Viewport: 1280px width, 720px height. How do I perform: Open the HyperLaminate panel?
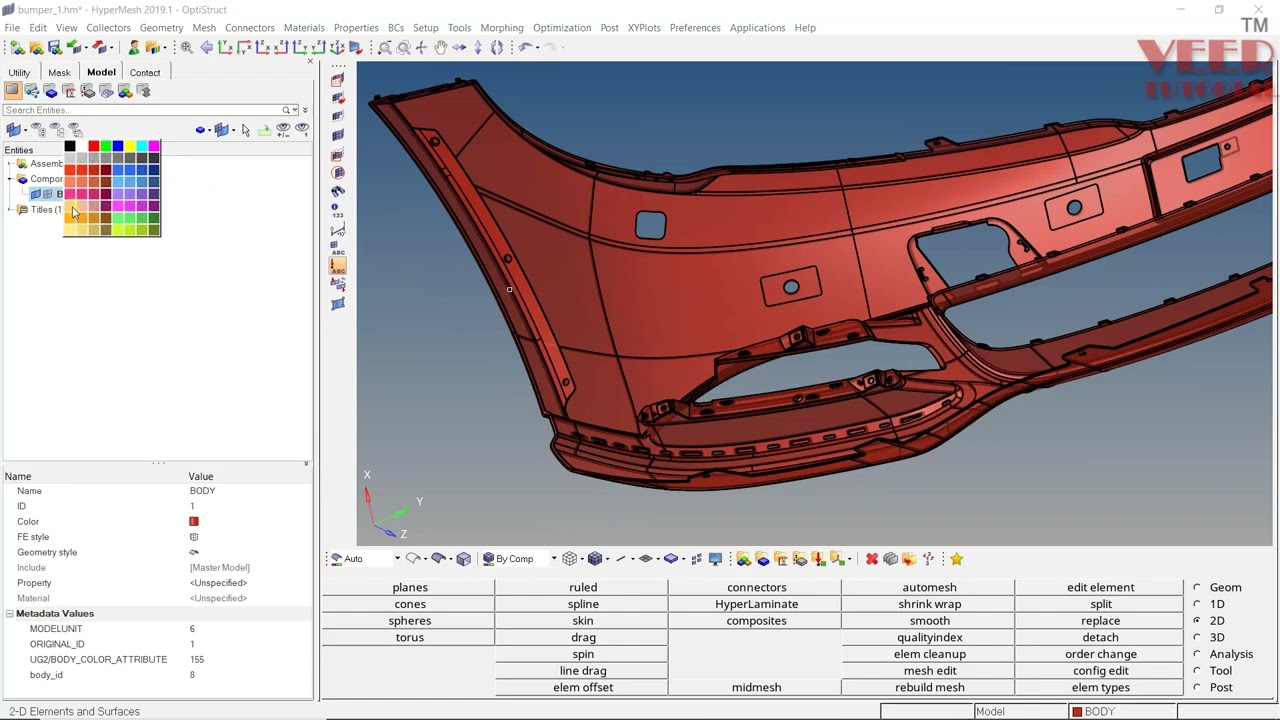click(x=756, y=604)
